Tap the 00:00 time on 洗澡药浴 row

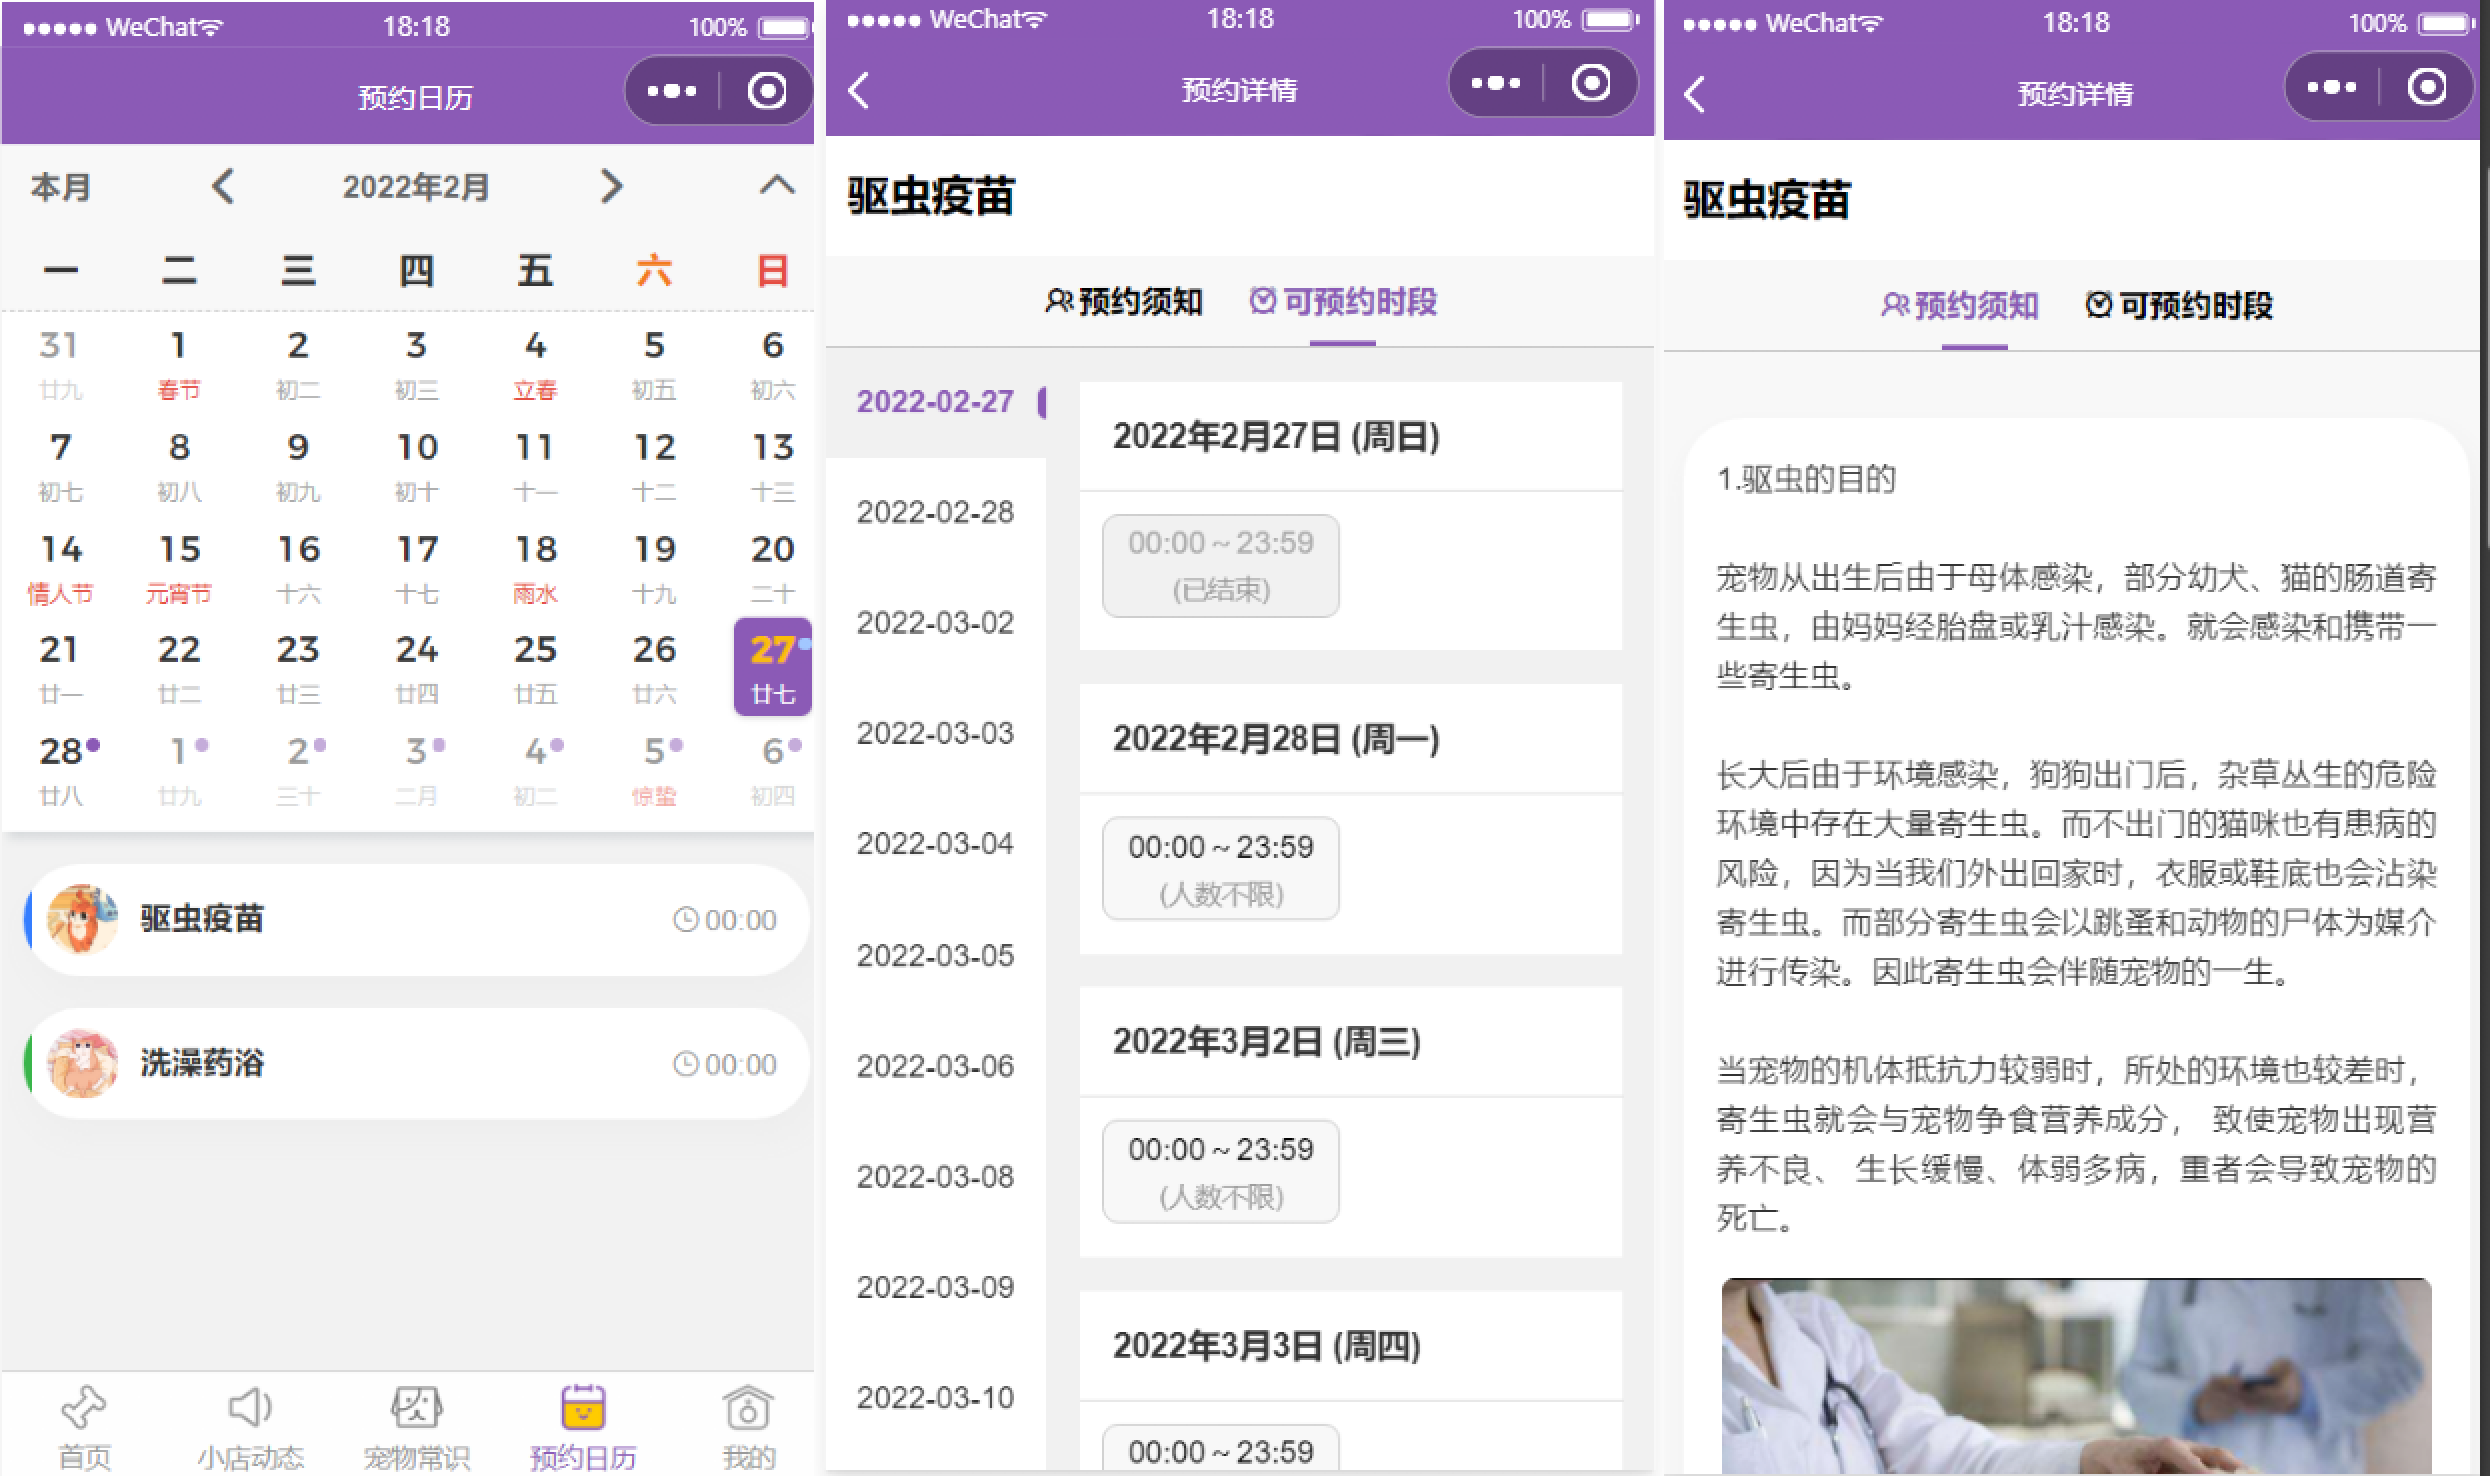click(x=726, y=1064)
